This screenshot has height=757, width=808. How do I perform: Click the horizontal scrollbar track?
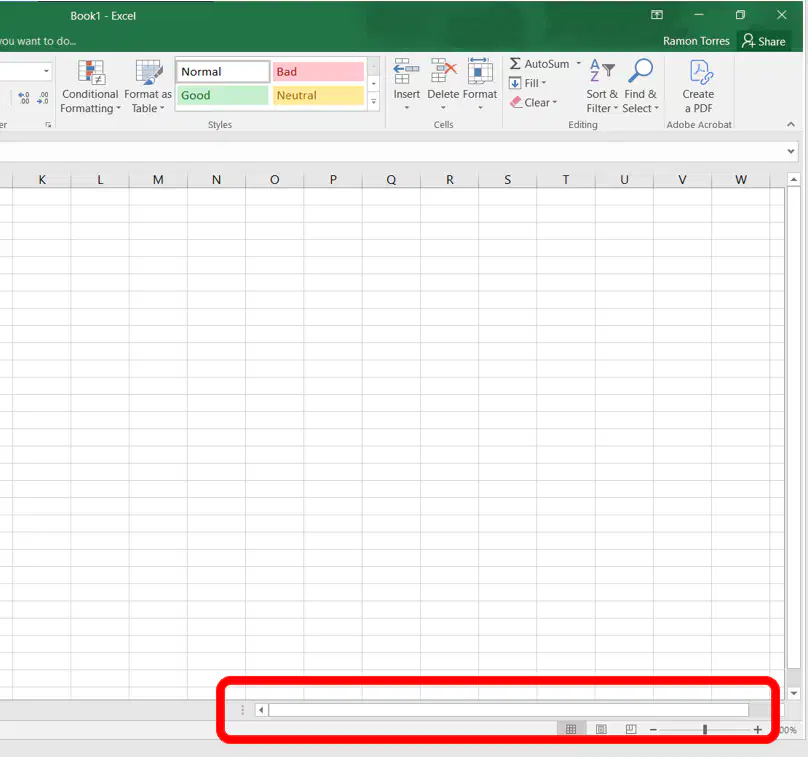pos(509,710)
